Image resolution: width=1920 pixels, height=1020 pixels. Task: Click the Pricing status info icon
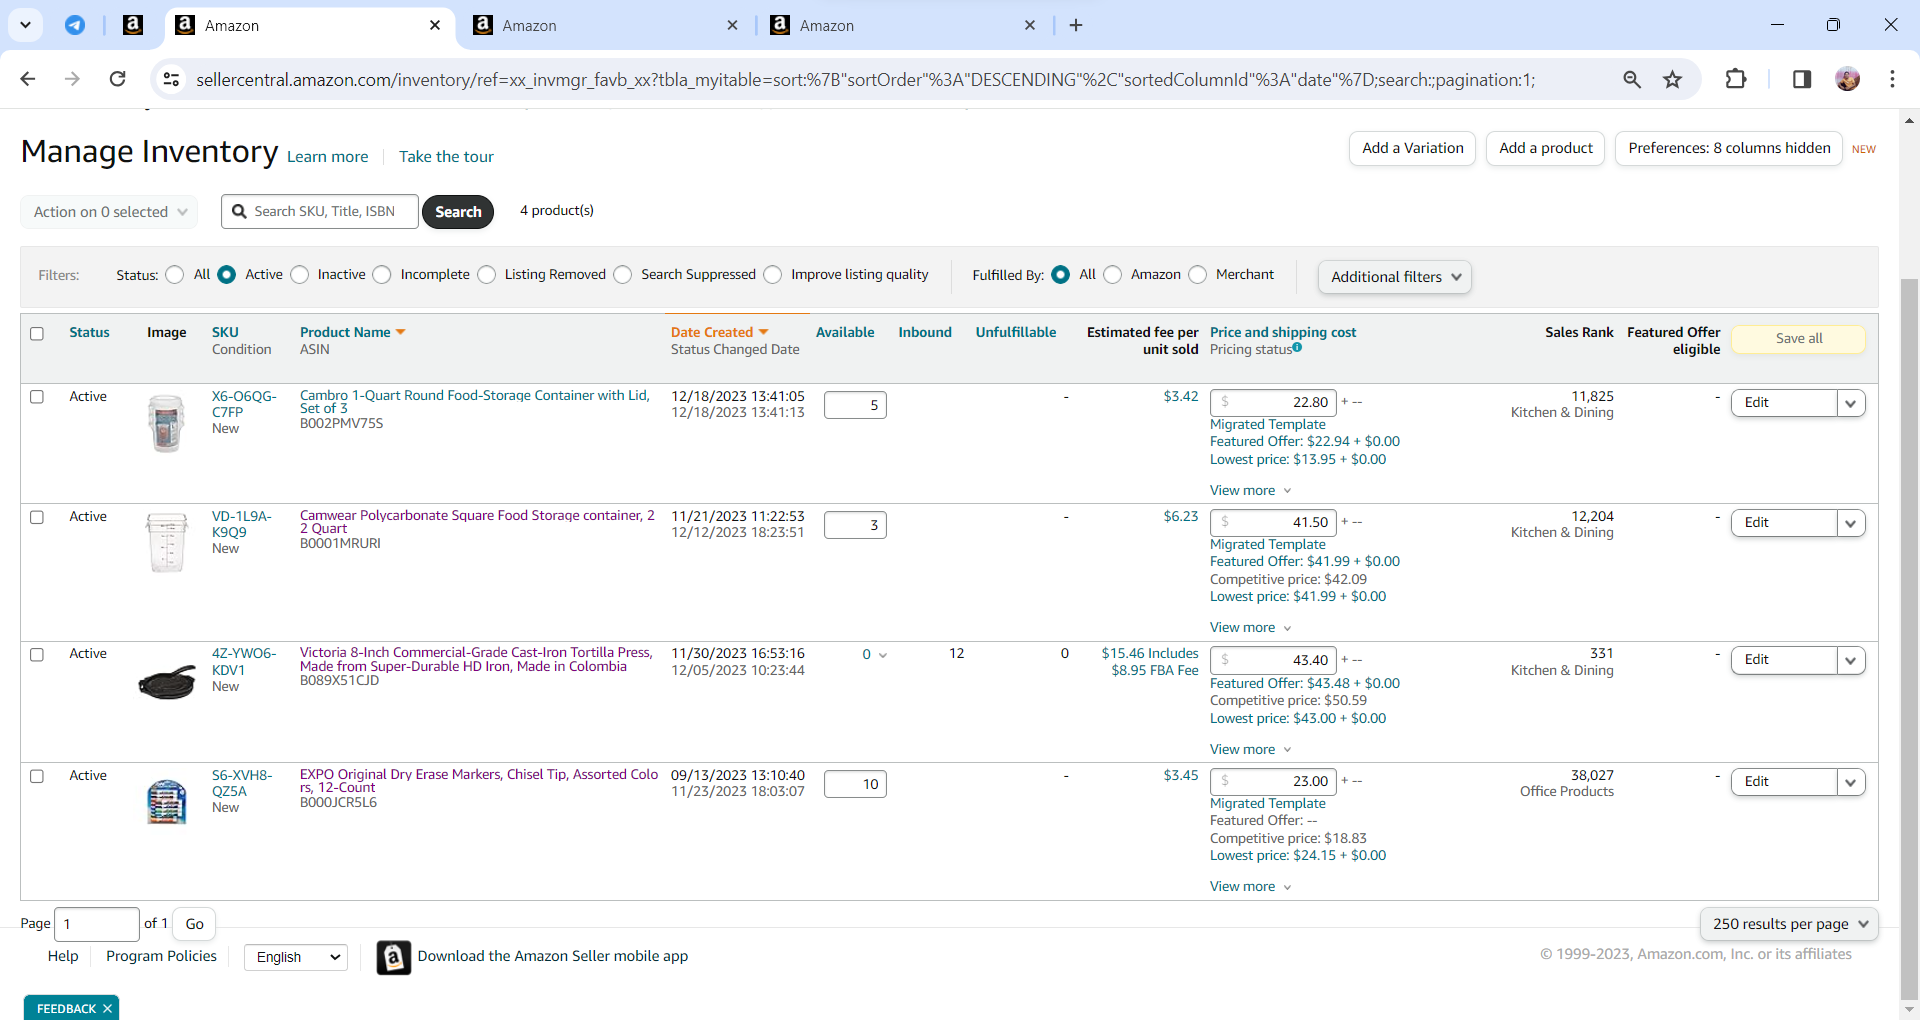pyautogui.click(x=1297, y=348)
